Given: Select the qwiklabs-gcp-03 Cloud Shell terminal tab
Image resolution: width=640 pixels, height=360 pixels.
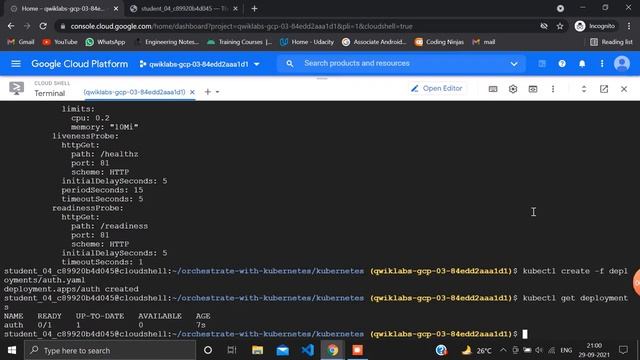Looking at the screenshot, I should pos(134,92).
